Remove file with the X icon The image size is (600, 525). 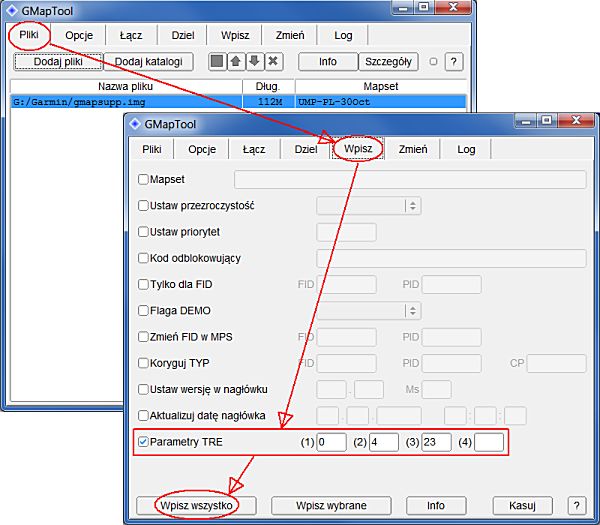(x=273, y=62)
